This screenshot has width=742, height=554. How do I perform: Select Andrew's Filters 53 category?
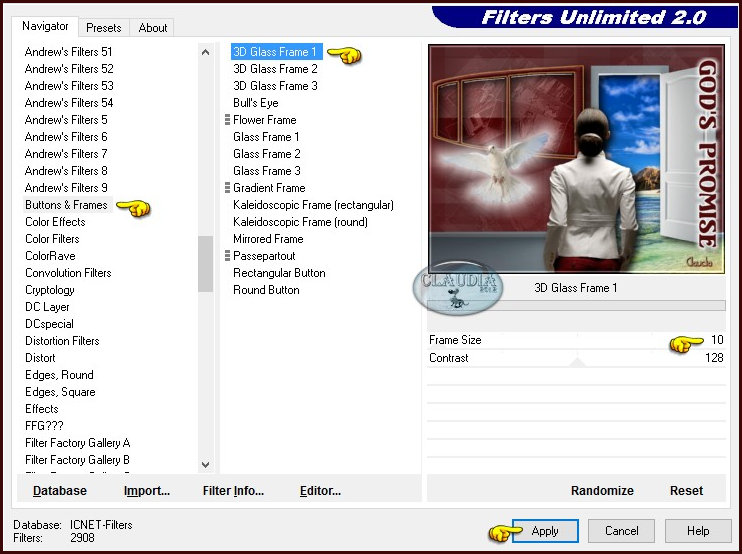pyautogui.click(x=69, y=86)
